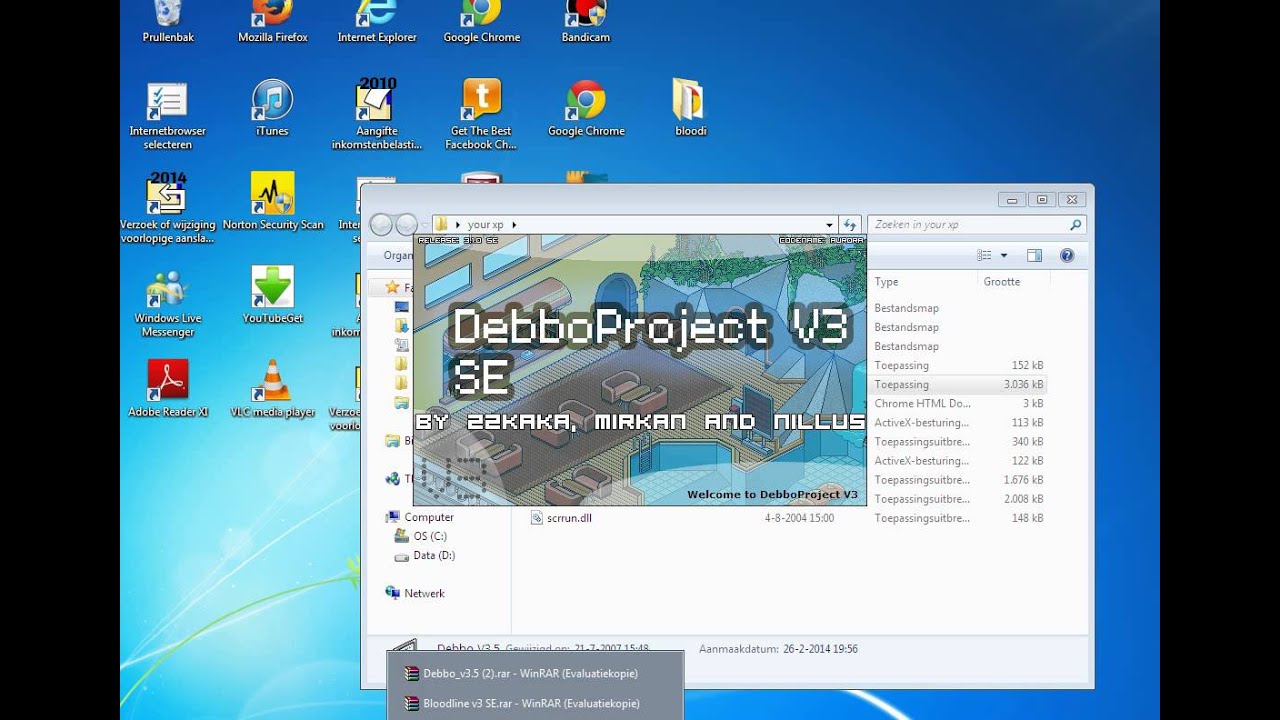Viewport: 1280px width, 720px height.
Task: Go forward with Explorer forward arrow
Action: pos(406,225)
